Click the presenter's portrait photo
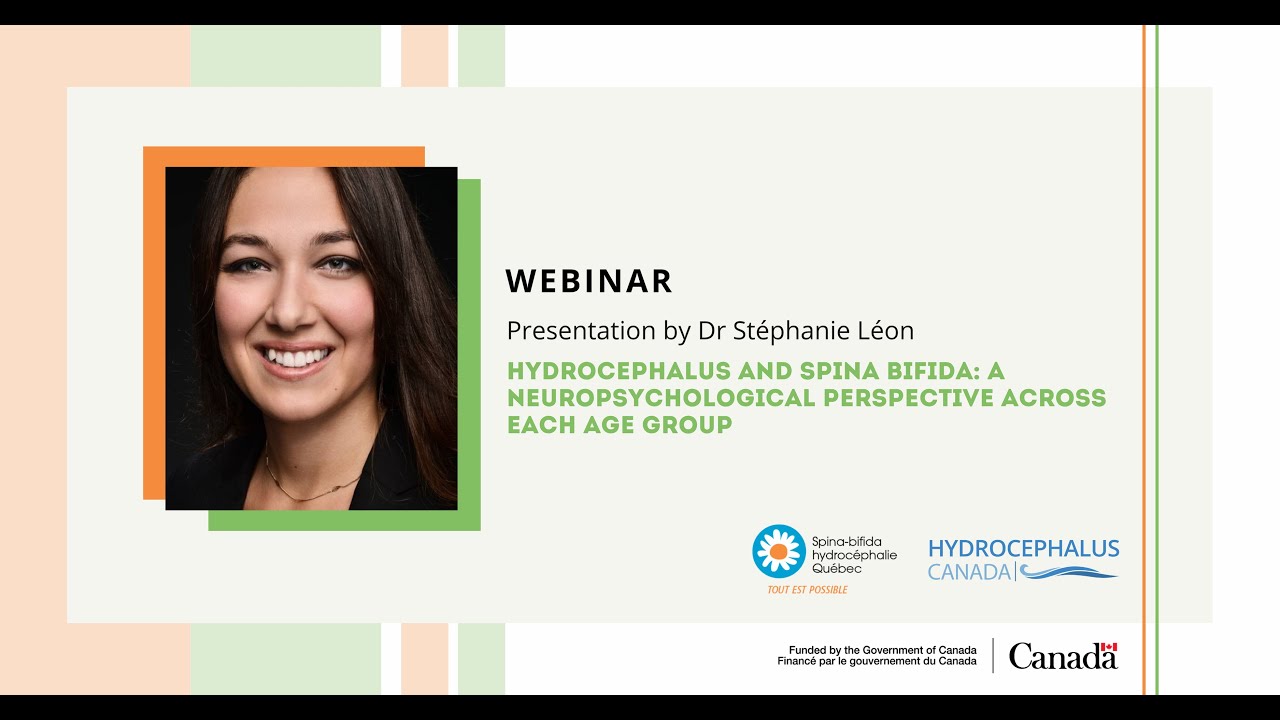This screenshot has height=720, width=1280. point(311,338)
